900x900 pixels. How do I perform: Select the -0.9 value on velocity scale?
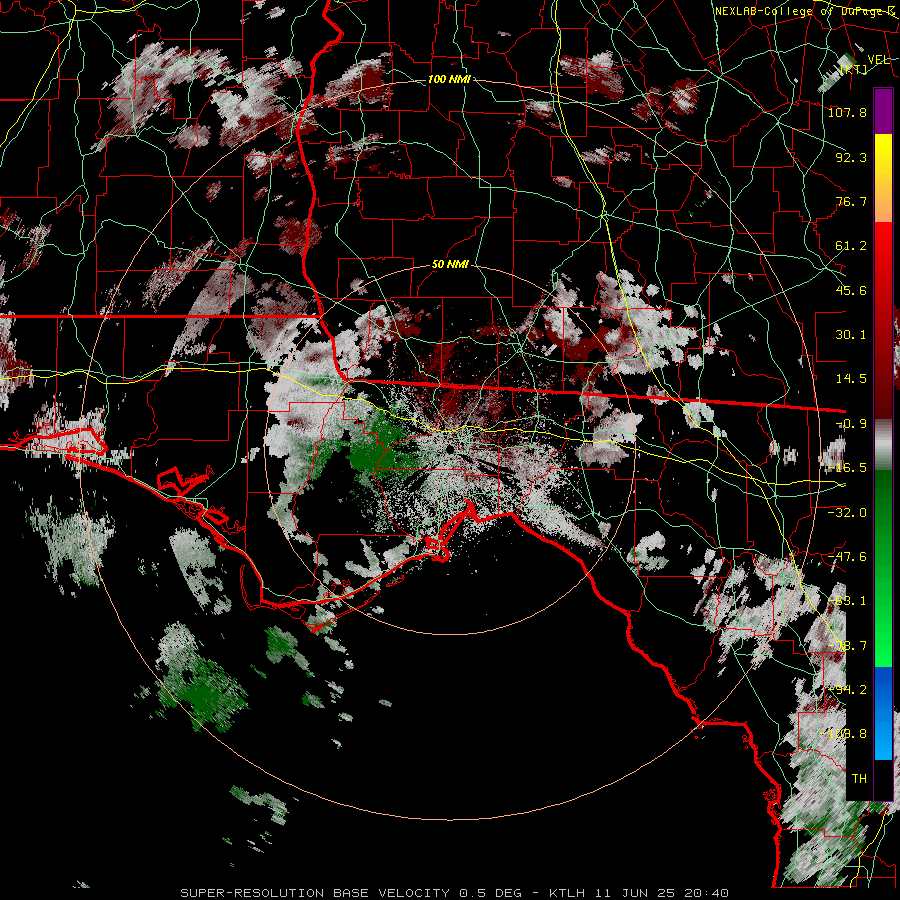point(851,424)
